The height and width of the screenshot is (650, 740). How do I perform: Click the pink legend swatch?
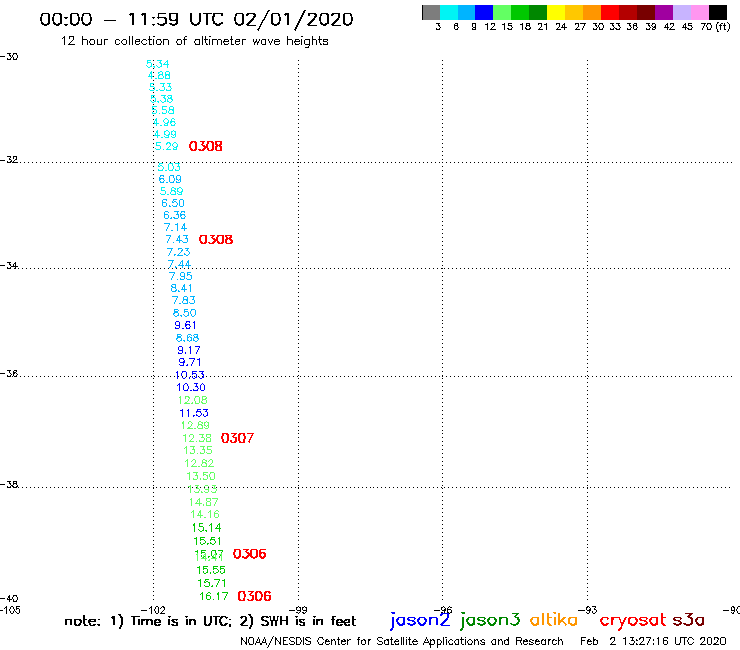[x=699, y=12]
